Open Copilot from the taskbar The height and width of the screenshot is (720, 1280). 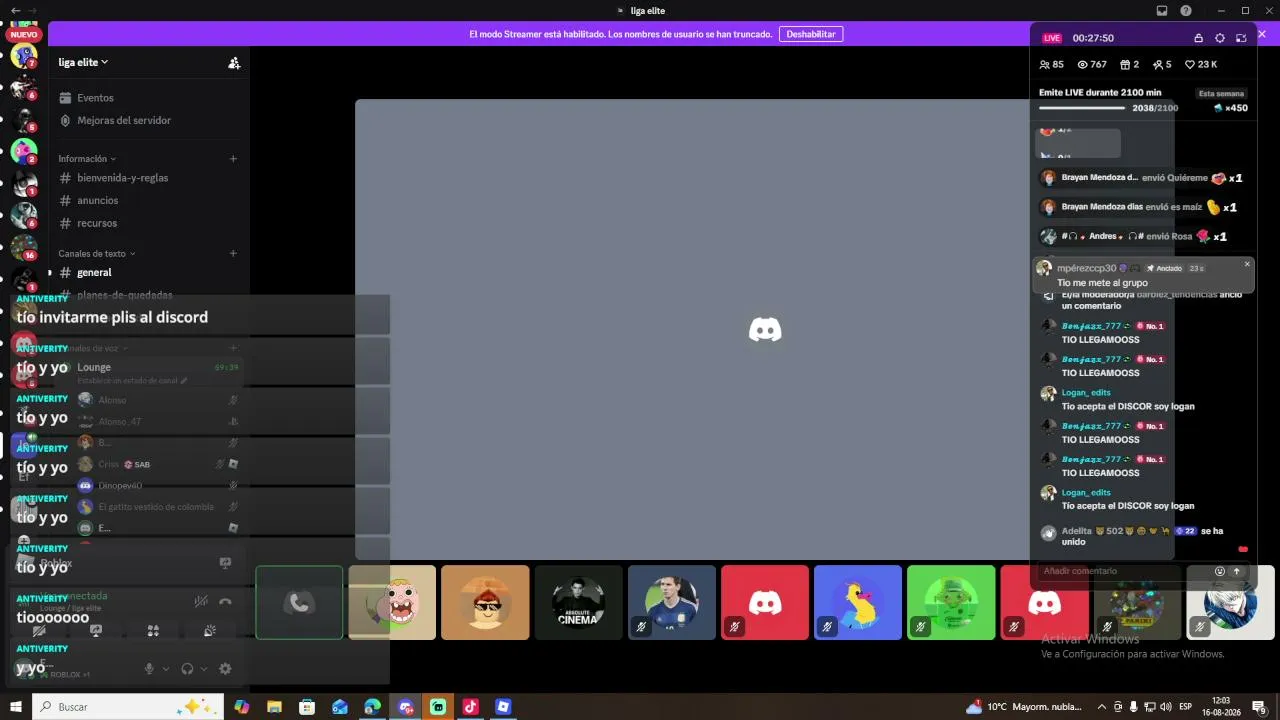[241, 707]
